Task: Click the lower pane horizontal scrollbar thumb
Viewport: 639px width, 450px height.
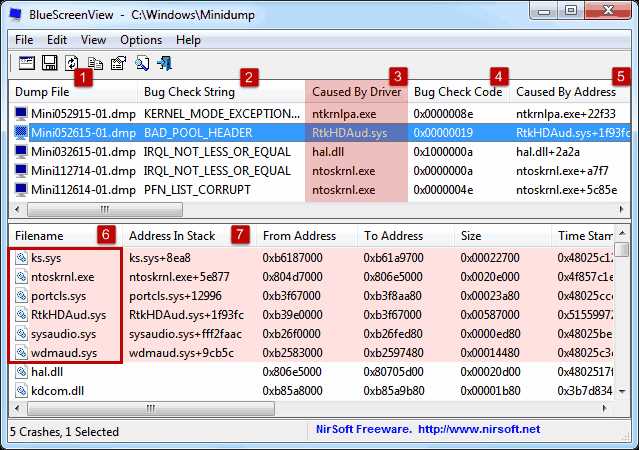Action: [151, 408]
